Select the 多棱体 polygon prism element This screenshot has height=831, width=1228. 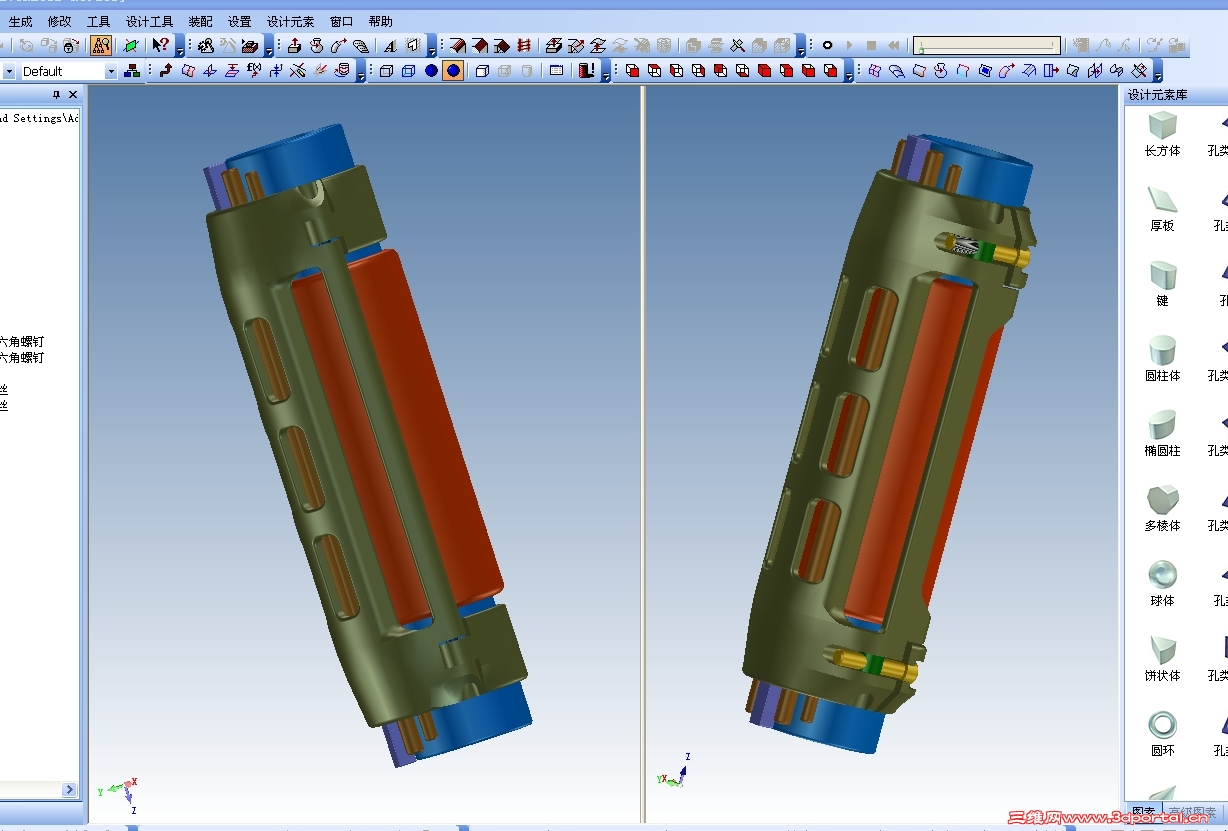(1162, 509)
